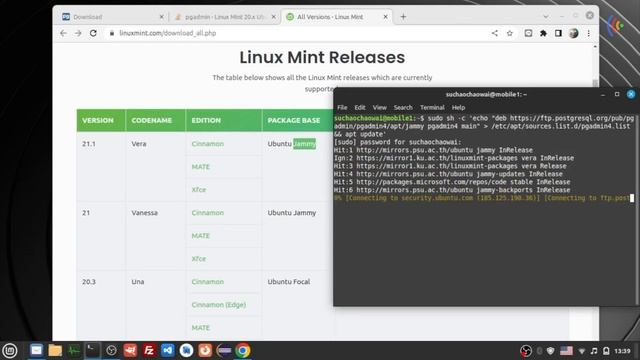Go back in Chrome browser
The width and height of the screenshot is (640, 360).
tap(63, 33)
